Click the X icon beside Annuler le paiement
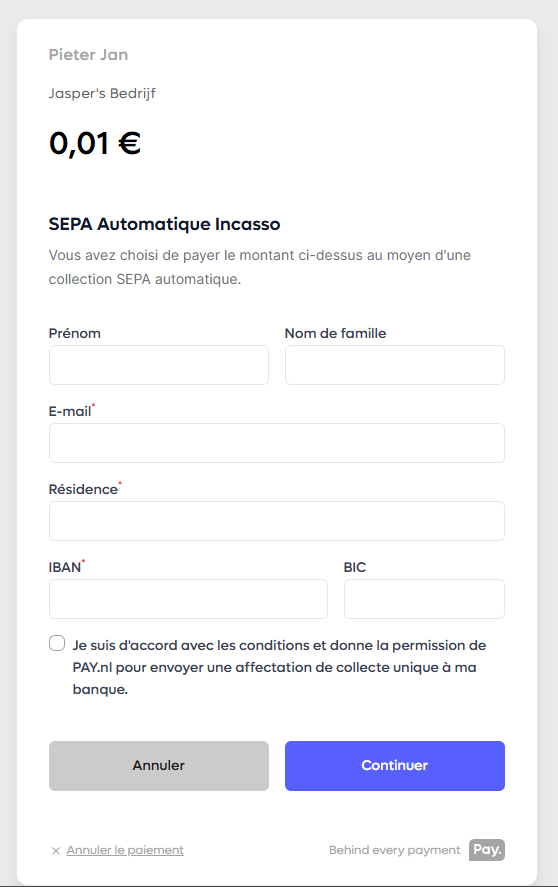Image resolution: width=558 pixels, height=887 pixels. pos(55,851)
